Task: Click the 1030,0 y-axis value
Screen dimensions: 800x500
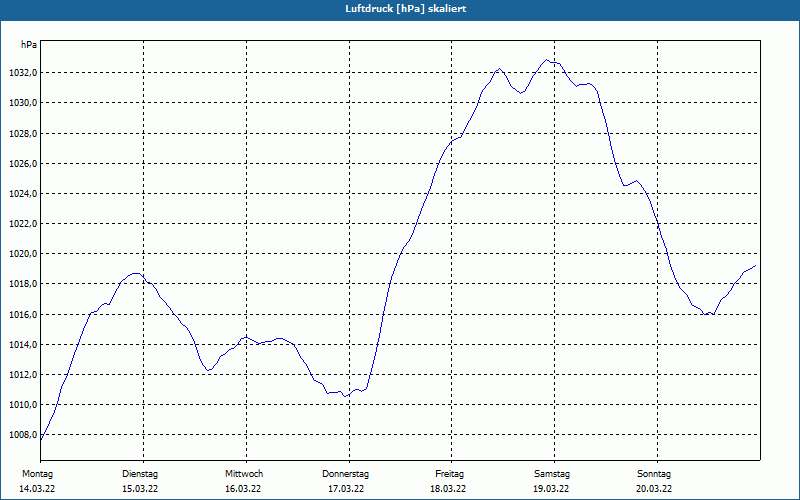Action: pos(23,103)
